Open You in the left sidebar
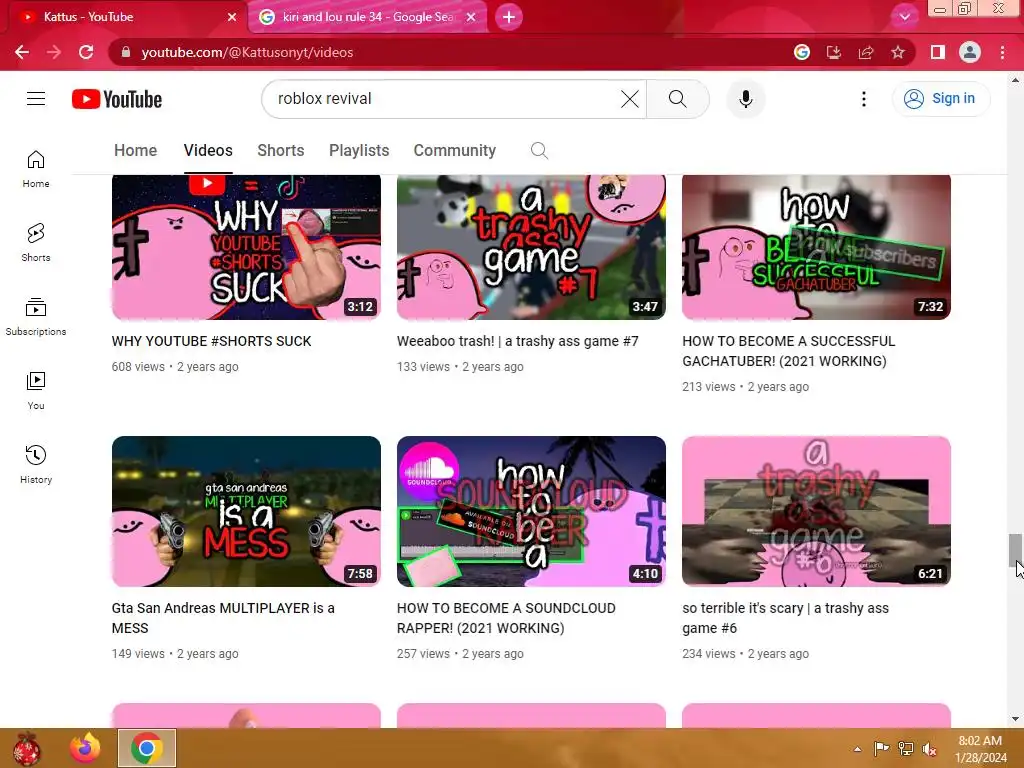Image resolution: width=1024 pixels, height=768 pixels. point(36,391)
